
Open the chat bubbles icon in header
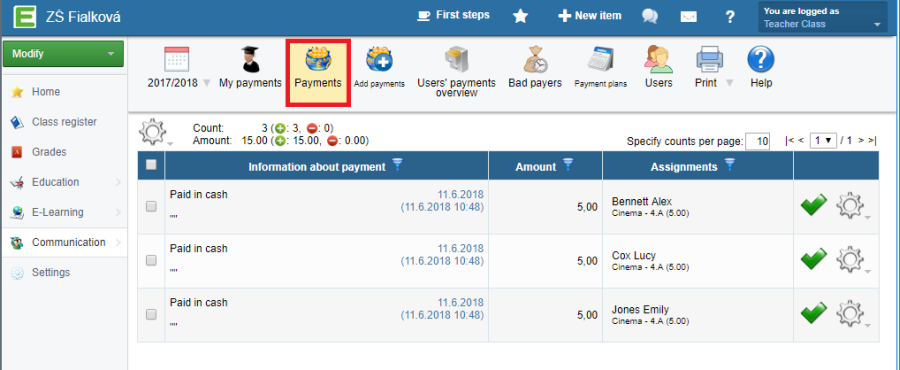pyautogui.click(x=650, y=16)
